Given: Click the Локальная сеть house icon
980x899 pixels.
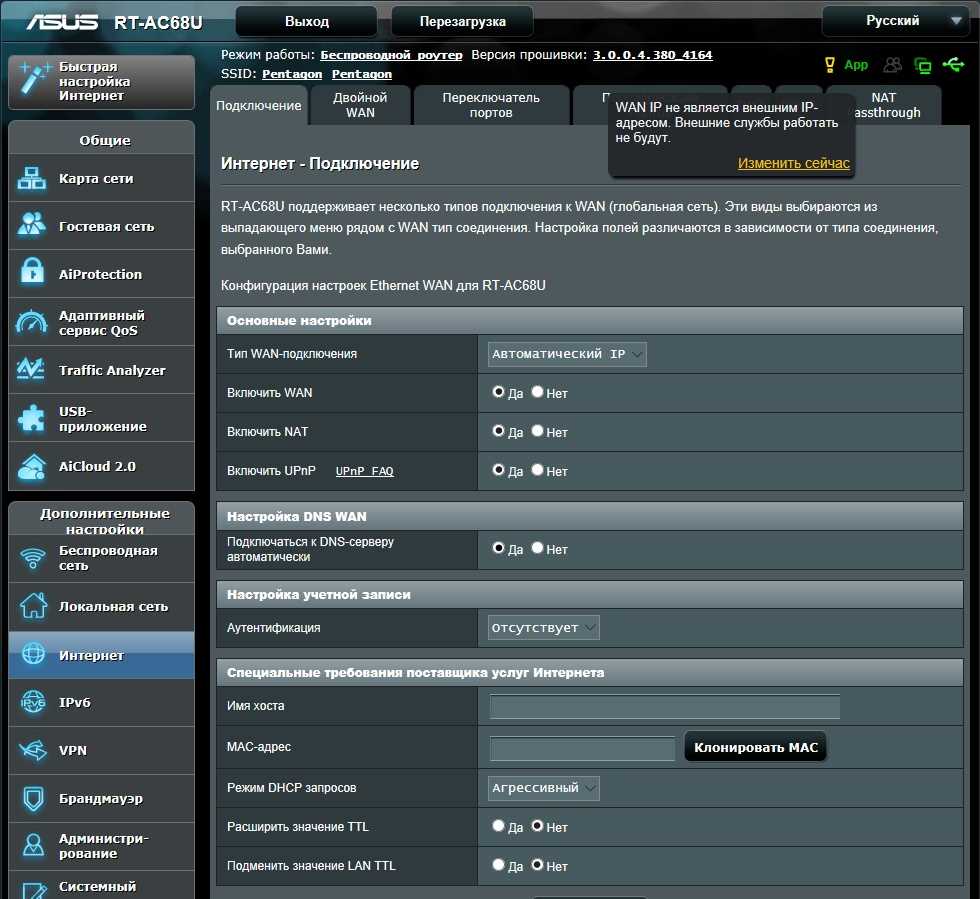Looking at the screenshot, I should pyautogui.click(x=33, y=606).
